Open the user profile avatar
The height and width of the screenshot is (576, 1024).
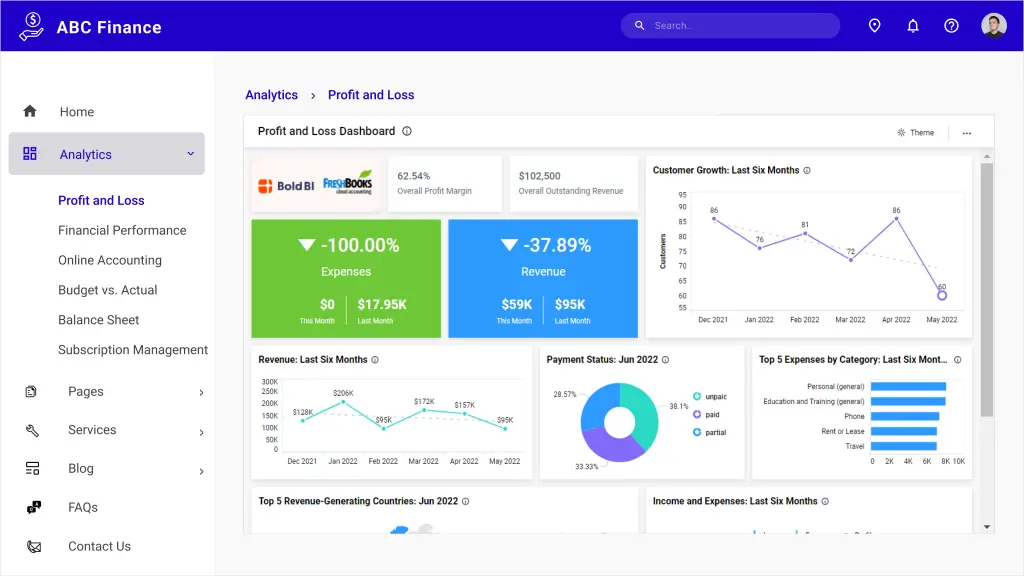pyautogui.click(x=993, y=26)
